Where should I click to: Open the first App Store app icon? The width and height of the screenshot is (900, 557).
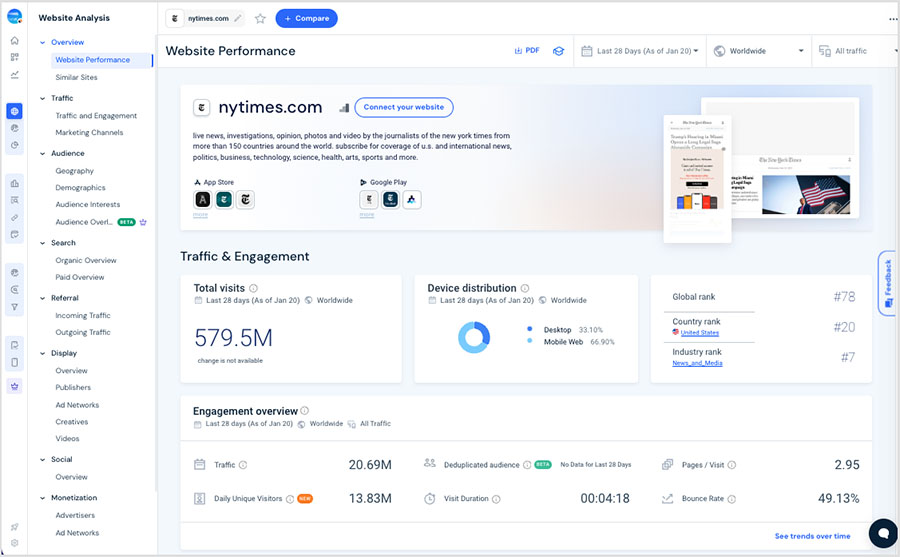(x=203, y=199)
